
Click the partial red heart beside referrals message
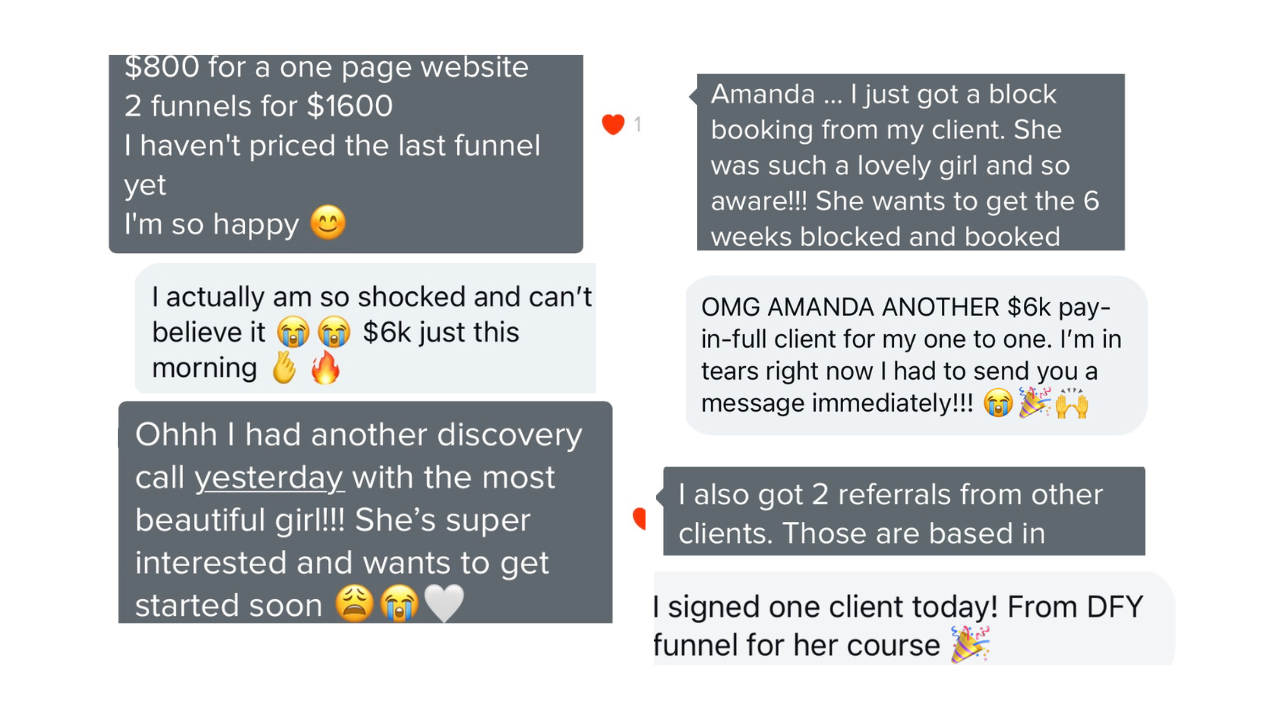coord(640,518)
